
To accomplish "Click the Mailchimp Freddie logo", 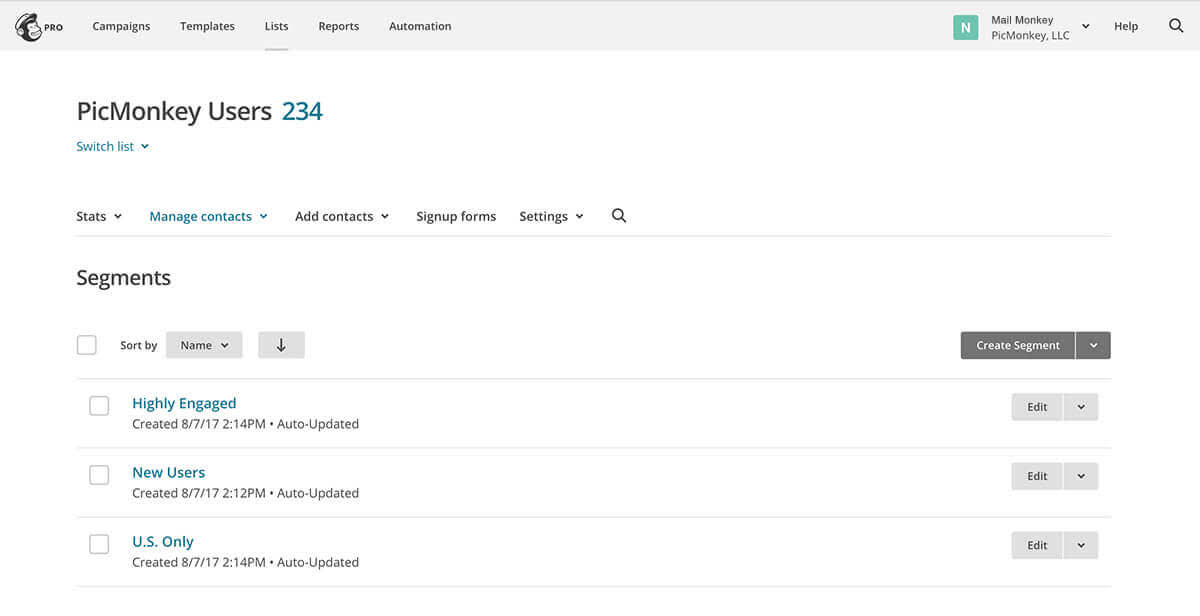I will pos(28,27).
